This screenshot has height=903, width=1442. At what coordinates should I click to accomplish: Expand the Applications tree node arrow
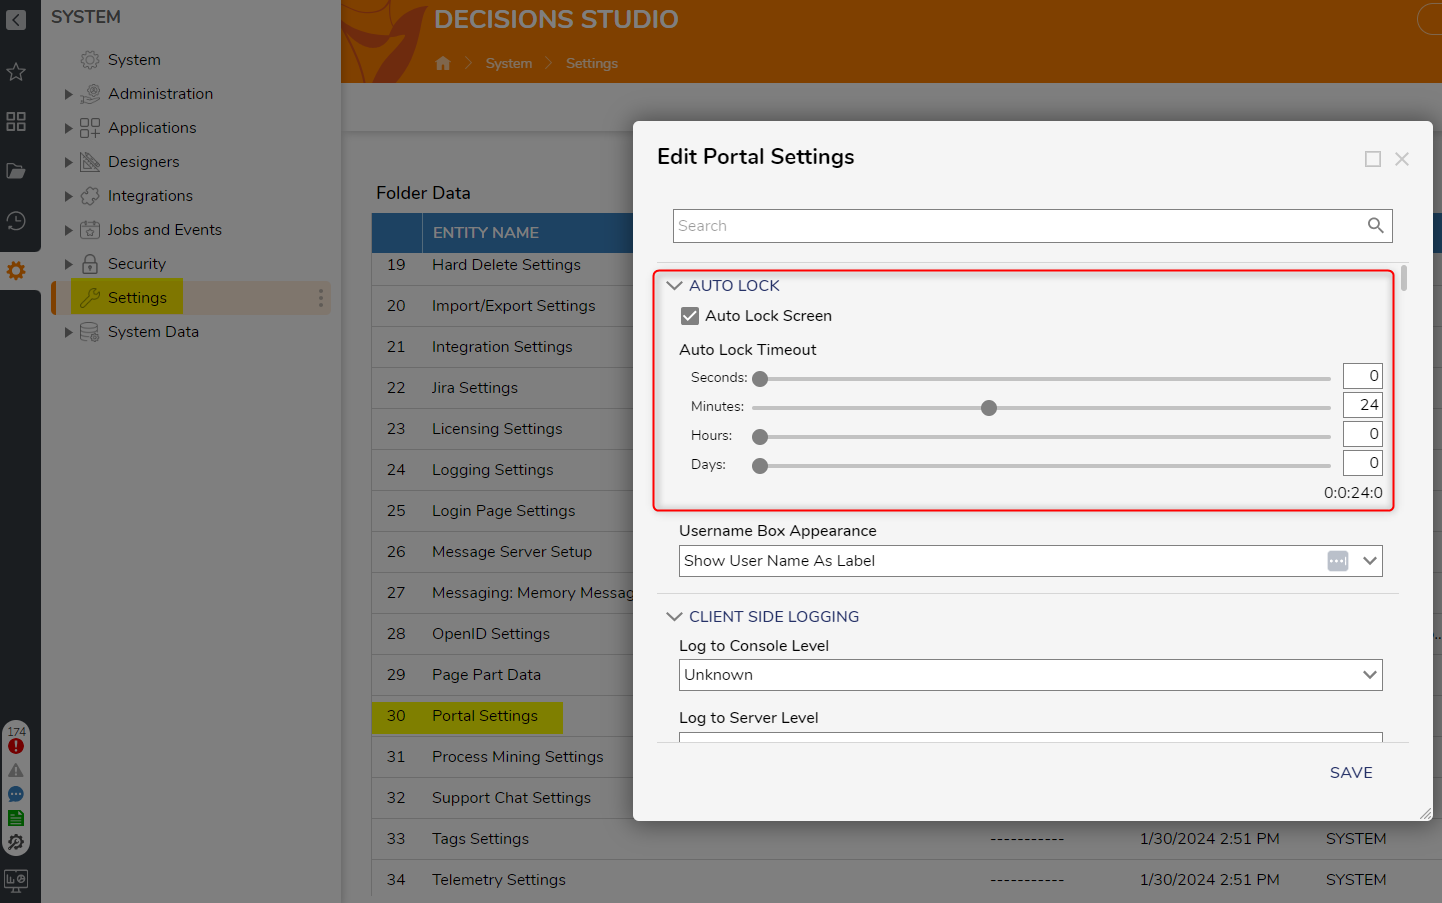point(68,128)
